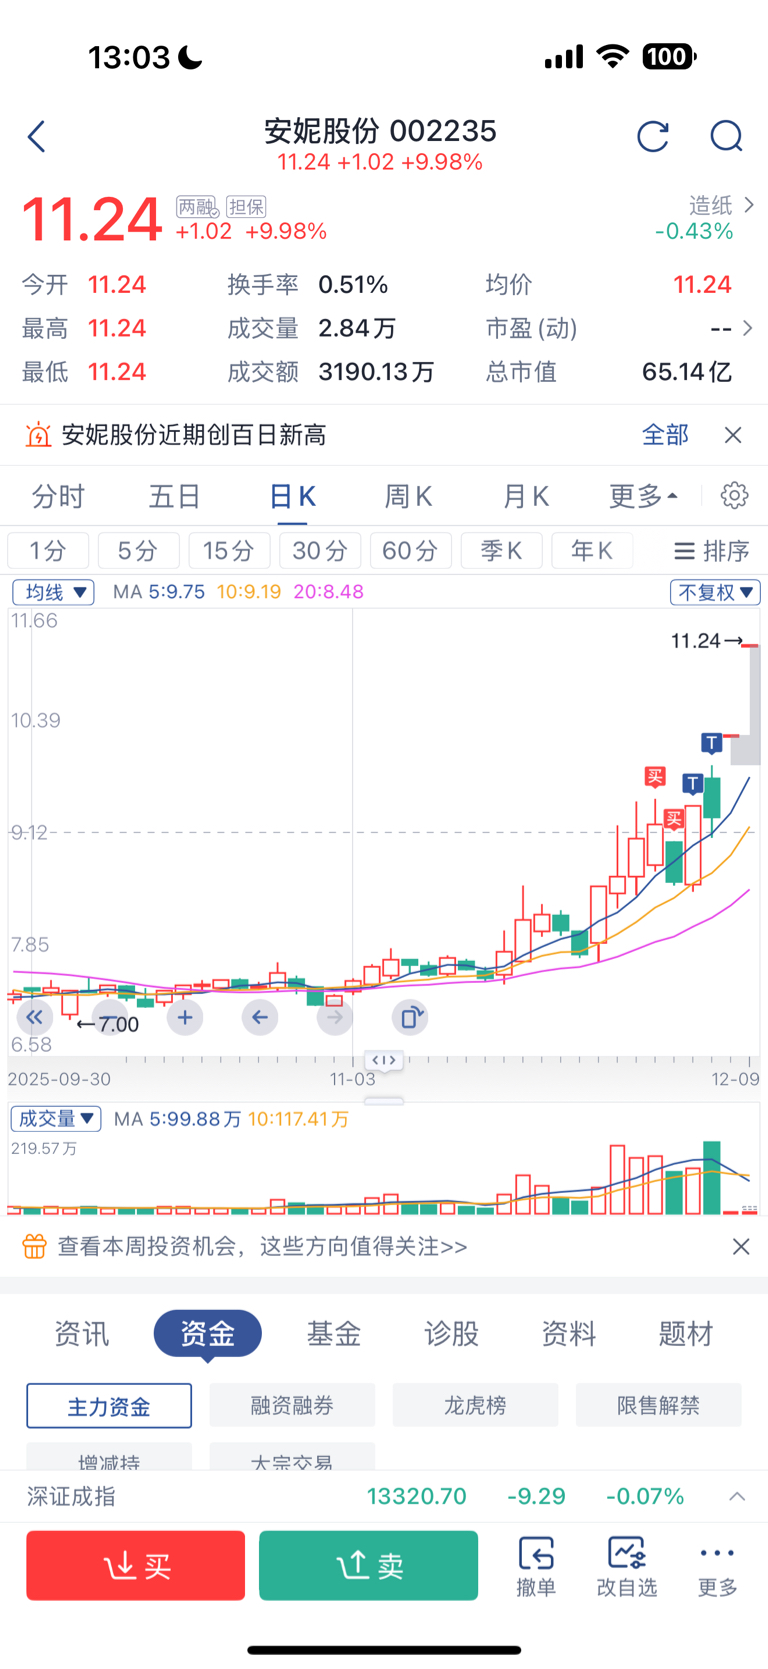Open the 均线 indicator dropdown
This screenshot has height=1669, width=768.
tap(54, 592)
